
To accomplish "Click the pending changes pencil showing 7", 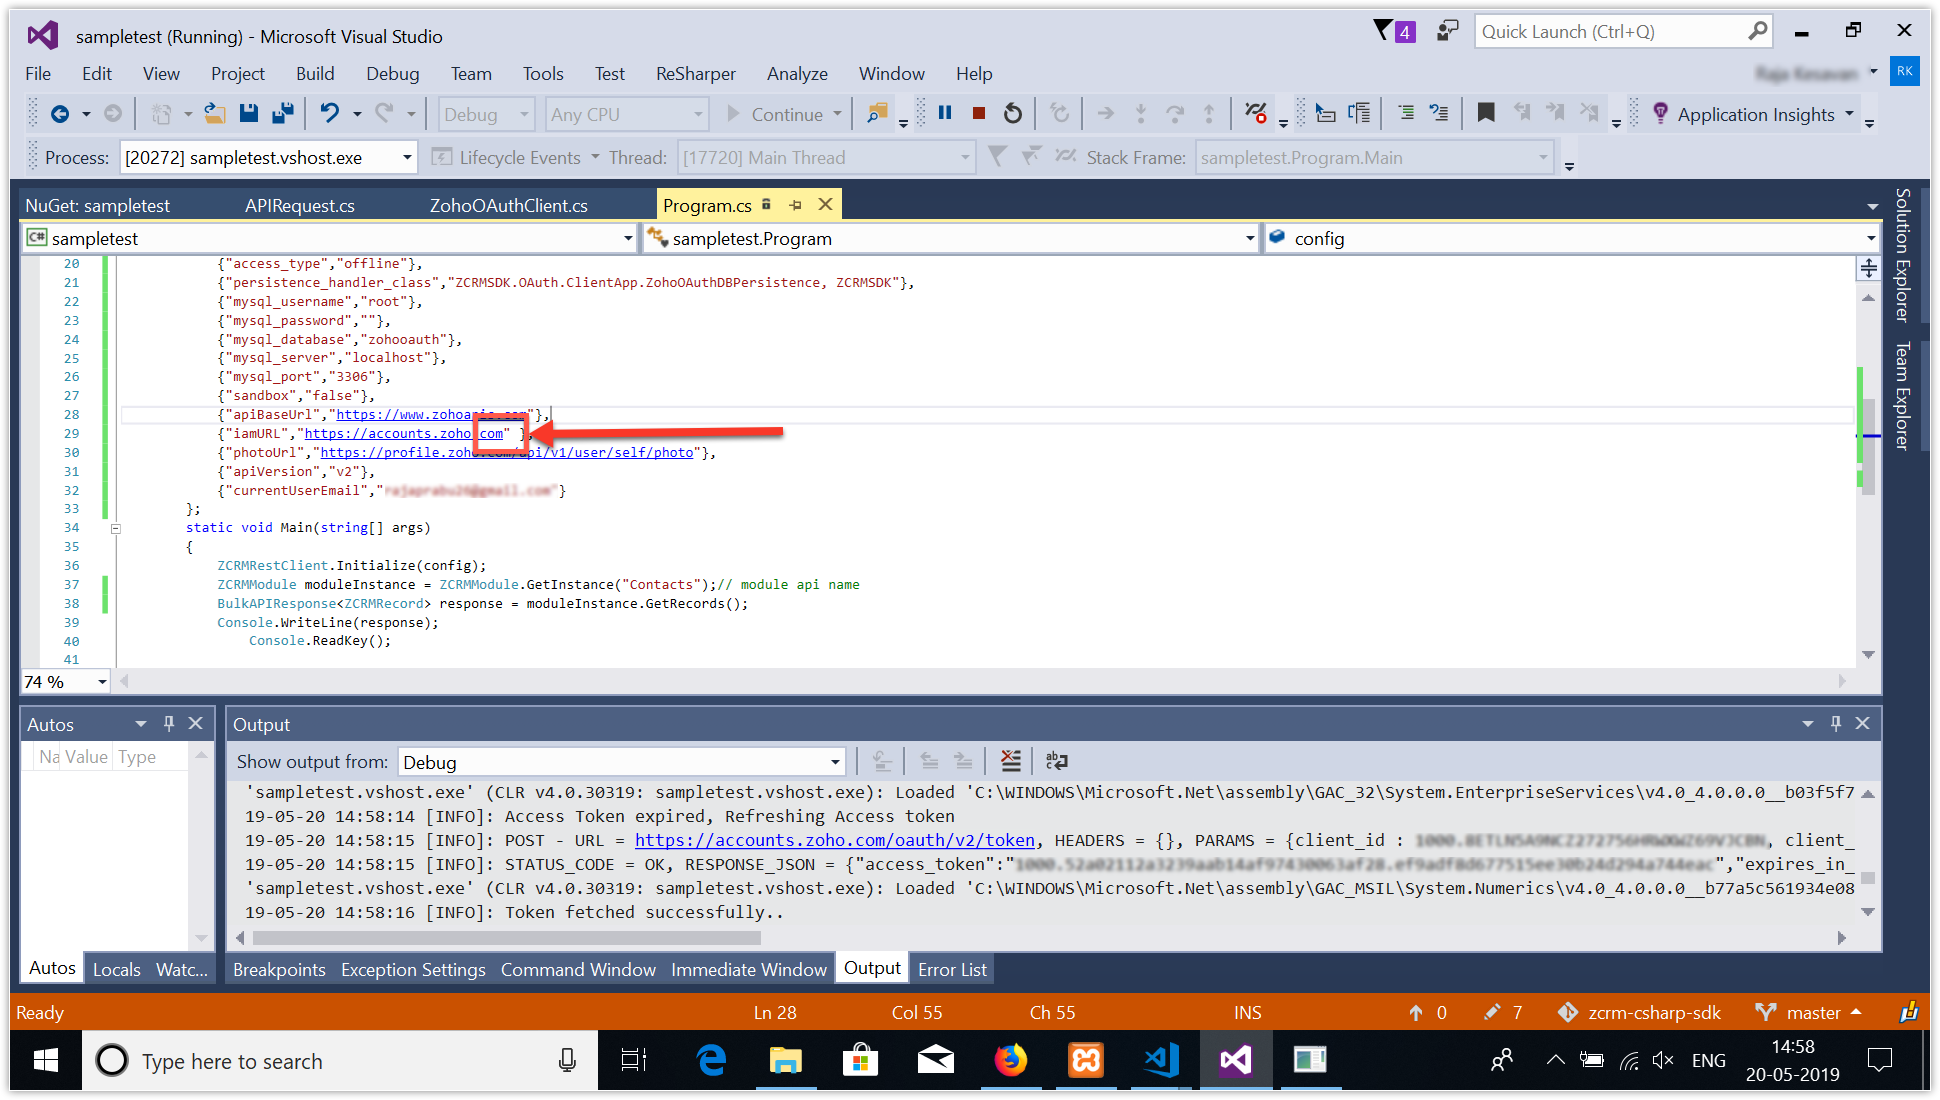I will point(1504,1013).
